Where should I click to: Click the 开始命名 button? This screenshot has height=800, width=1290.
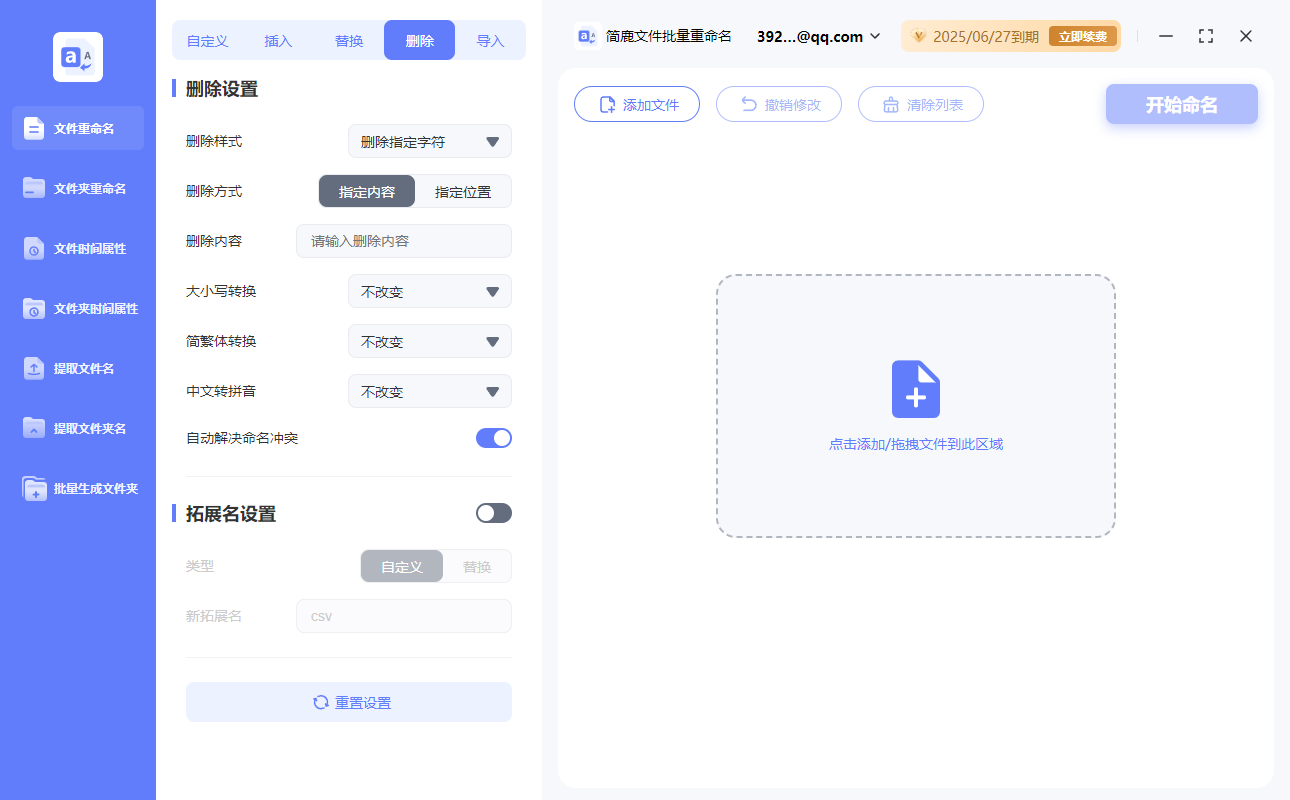(x=1181, y=104)
